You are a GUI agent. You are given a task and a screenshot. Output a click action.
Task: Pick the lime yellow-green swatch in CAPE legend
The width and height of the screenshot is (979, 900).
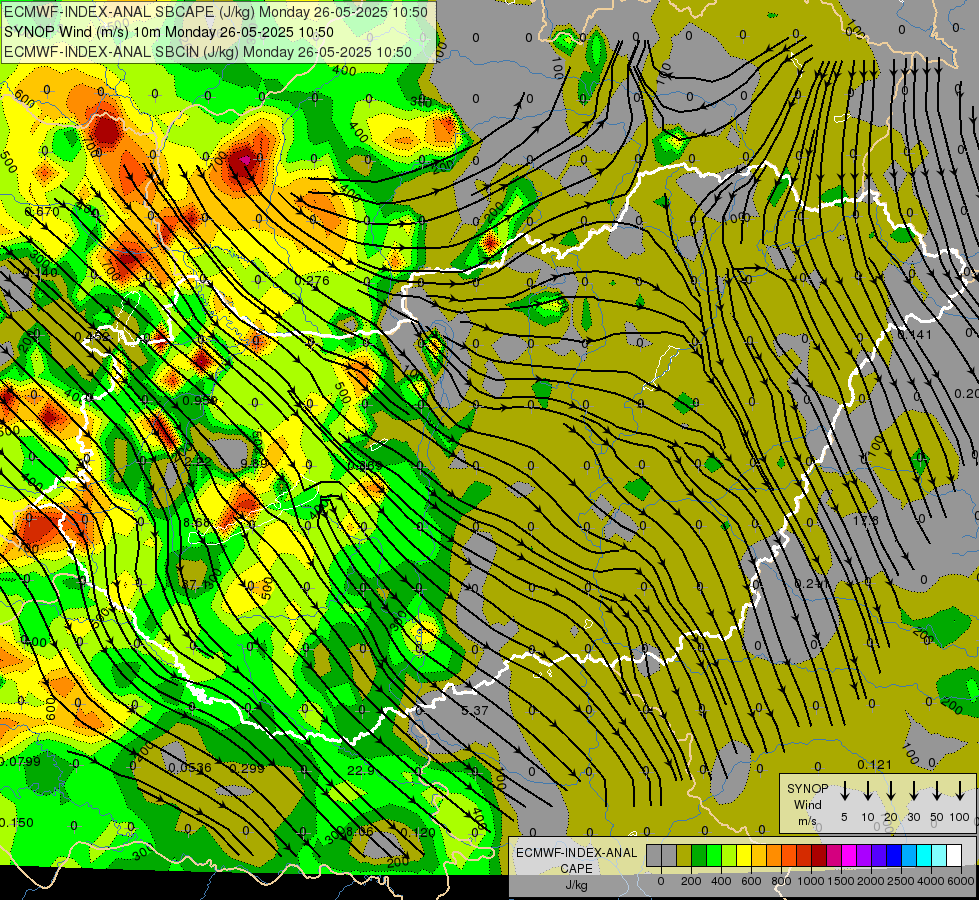pyautogui.click(x=729, y=855)
